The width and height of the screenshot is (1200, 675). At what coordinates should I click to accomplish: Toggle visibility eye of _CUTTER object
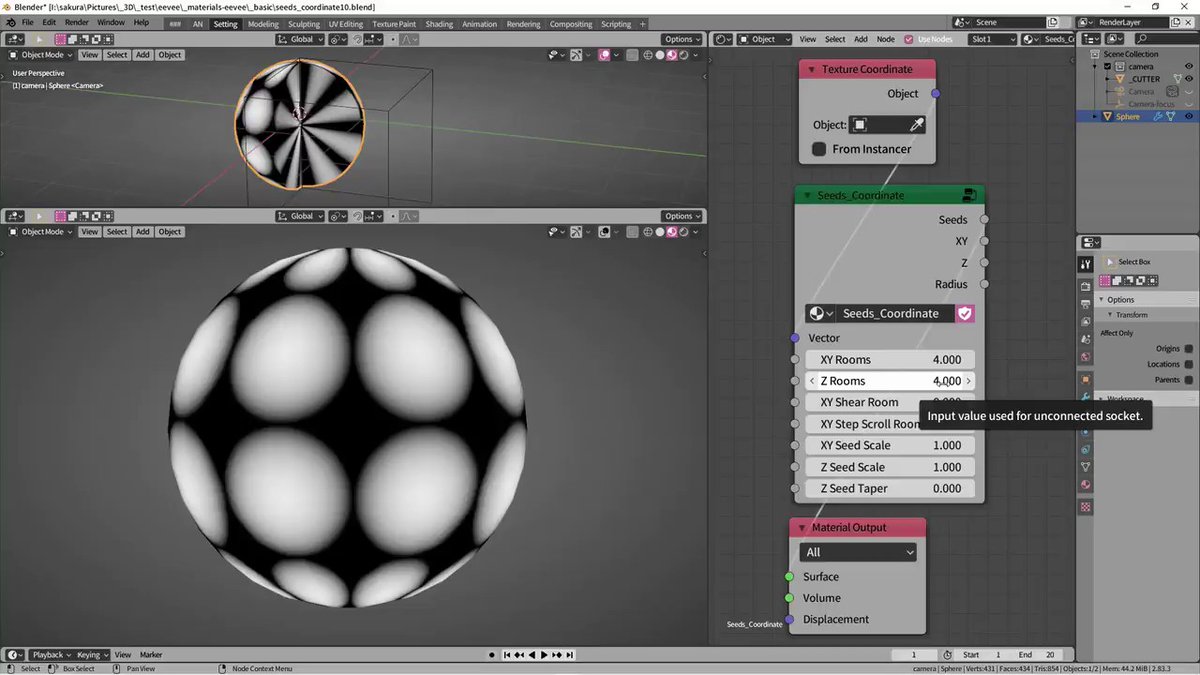(x=1189, y=79)
